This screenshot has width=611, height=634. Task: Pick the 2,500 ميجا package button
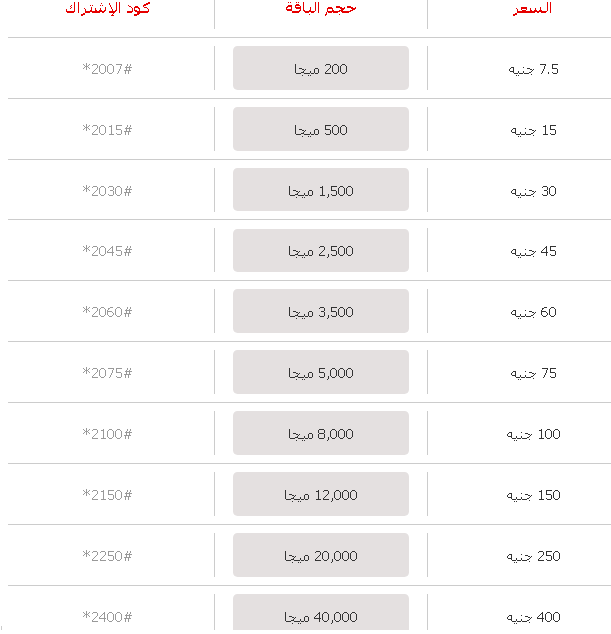321,251
